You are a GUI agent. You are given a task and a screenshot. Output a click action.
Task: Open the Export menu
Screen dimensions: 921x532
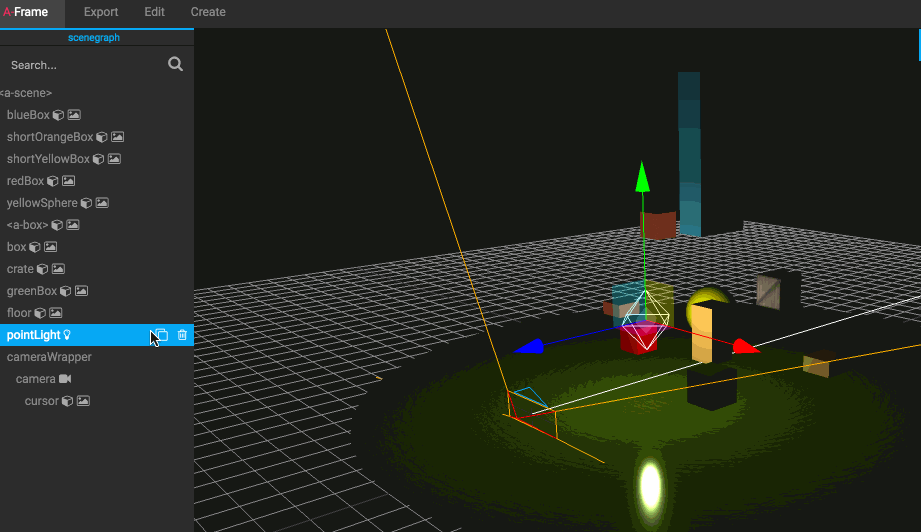[101, 12]
